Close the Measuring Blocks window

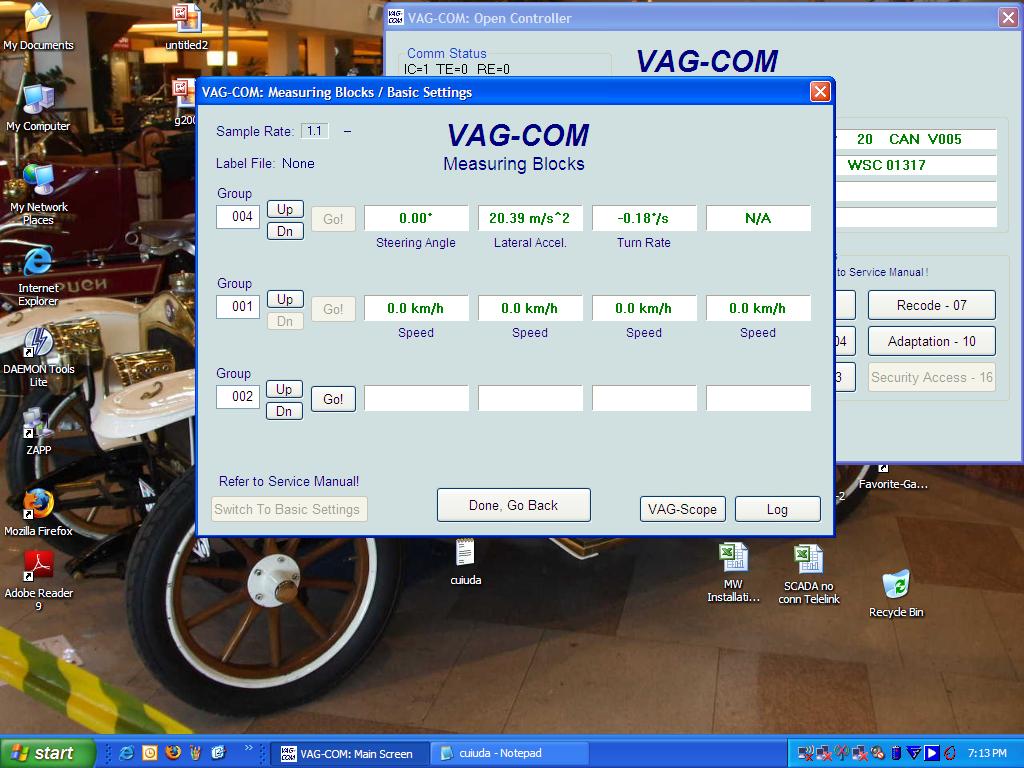820,91
